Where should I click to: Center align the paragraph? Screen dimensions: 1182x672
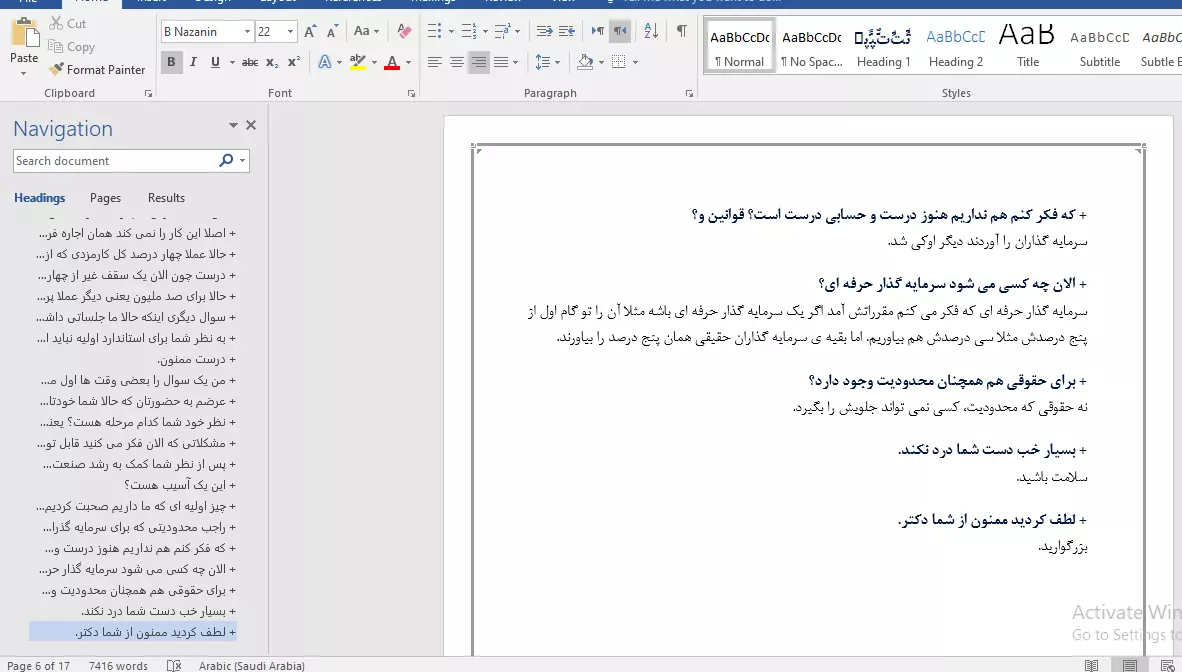tap(457, 63)
